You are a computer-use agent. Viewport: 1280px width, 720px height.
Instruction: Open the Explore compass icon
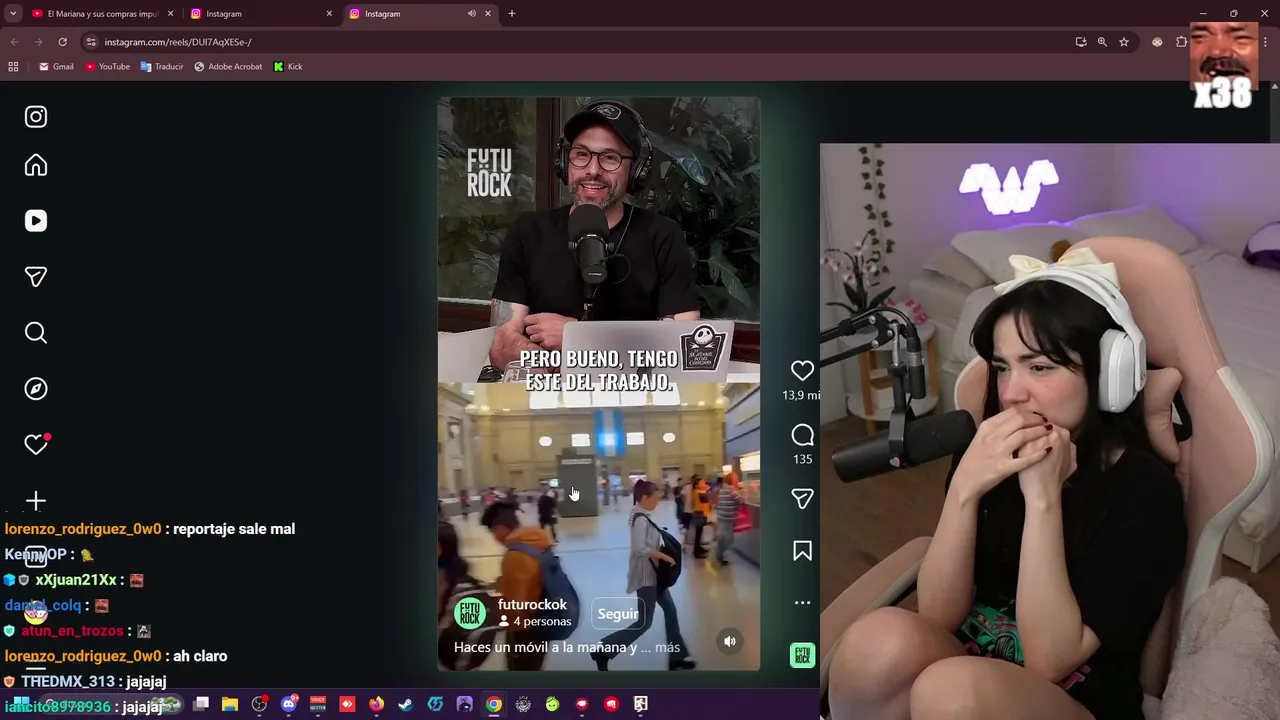point(36,389)
